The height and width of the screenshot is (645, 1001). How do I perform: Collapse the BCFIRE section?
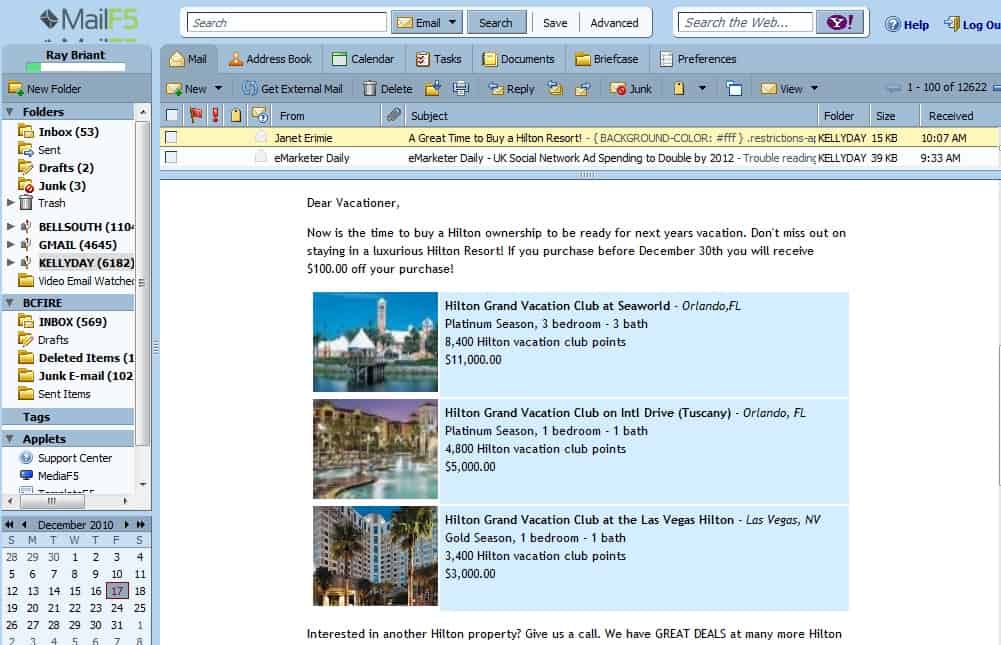click(10, 302)
